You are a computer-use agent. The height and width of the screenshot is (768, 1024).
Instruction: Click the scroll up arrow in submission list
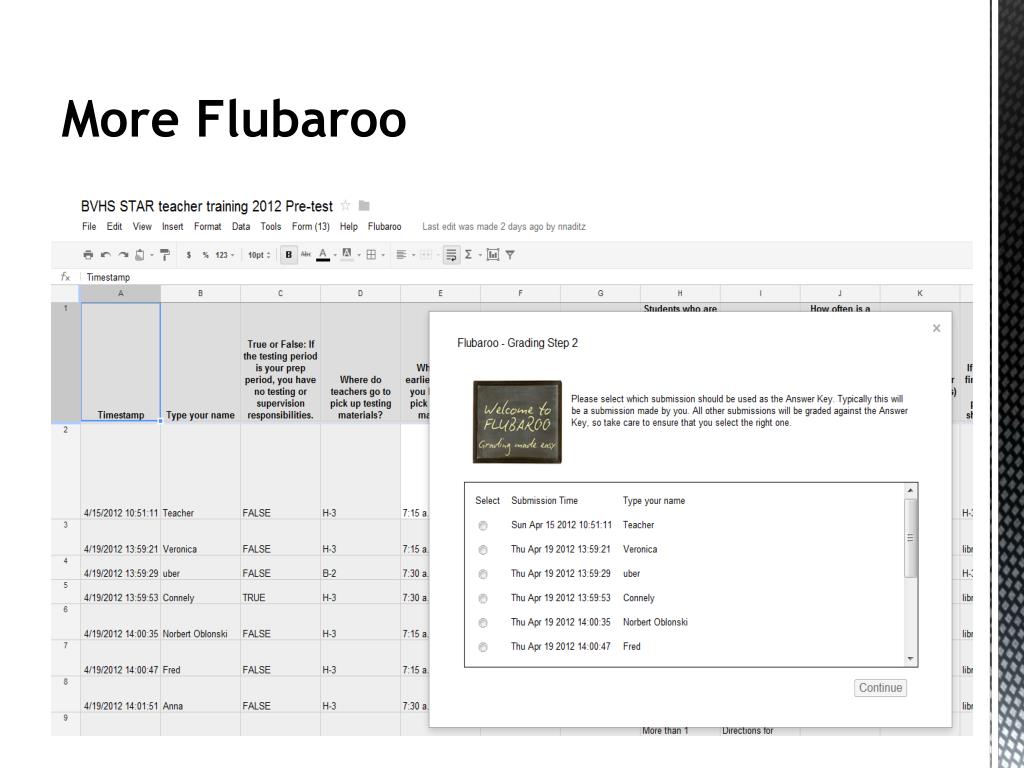point(910,490)
